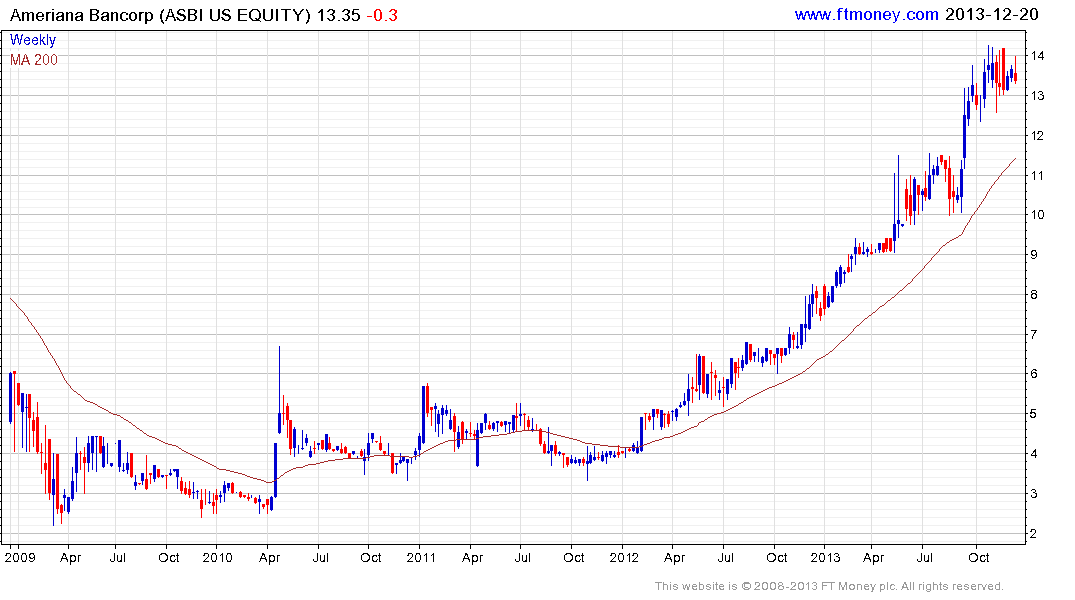Click the 13.35 last price value
The height and width of the screenshot is (600, 1075).
pyautogui.click(x=339, y=15)
